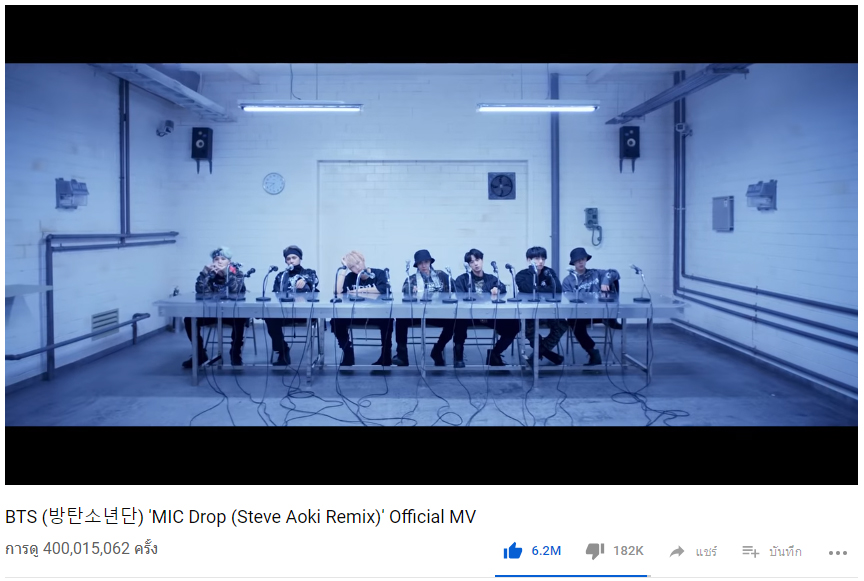Click the right wall speaker in video

point(629,143)
